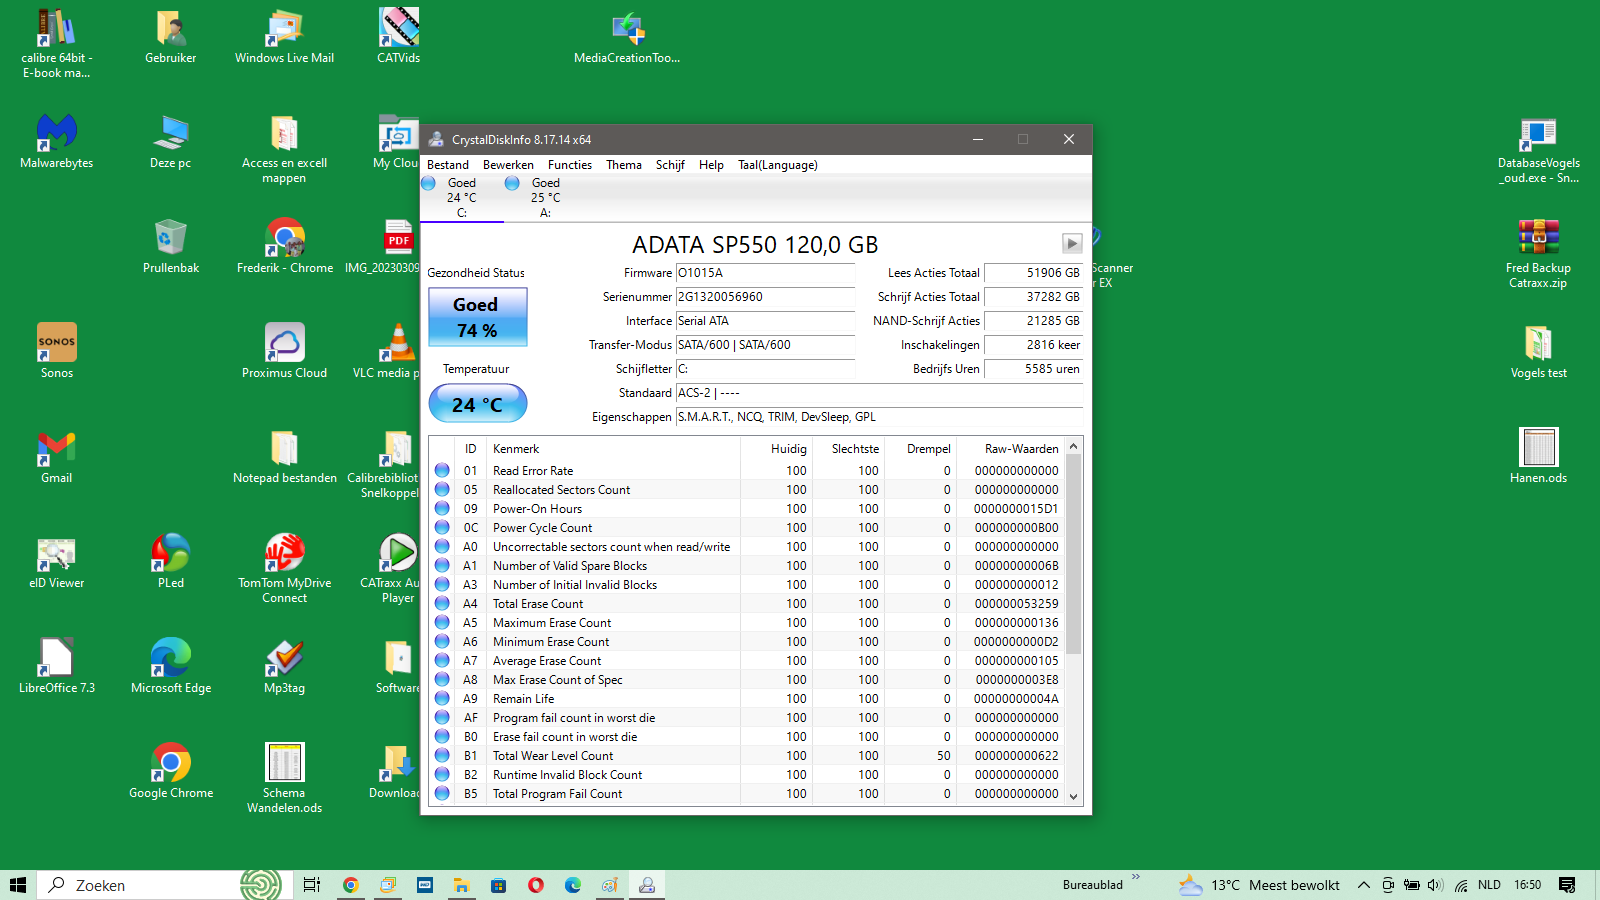This screenshot has width=1600, height=900.
Task: Open the Opera icon on the taskbar
Action: 536,885
